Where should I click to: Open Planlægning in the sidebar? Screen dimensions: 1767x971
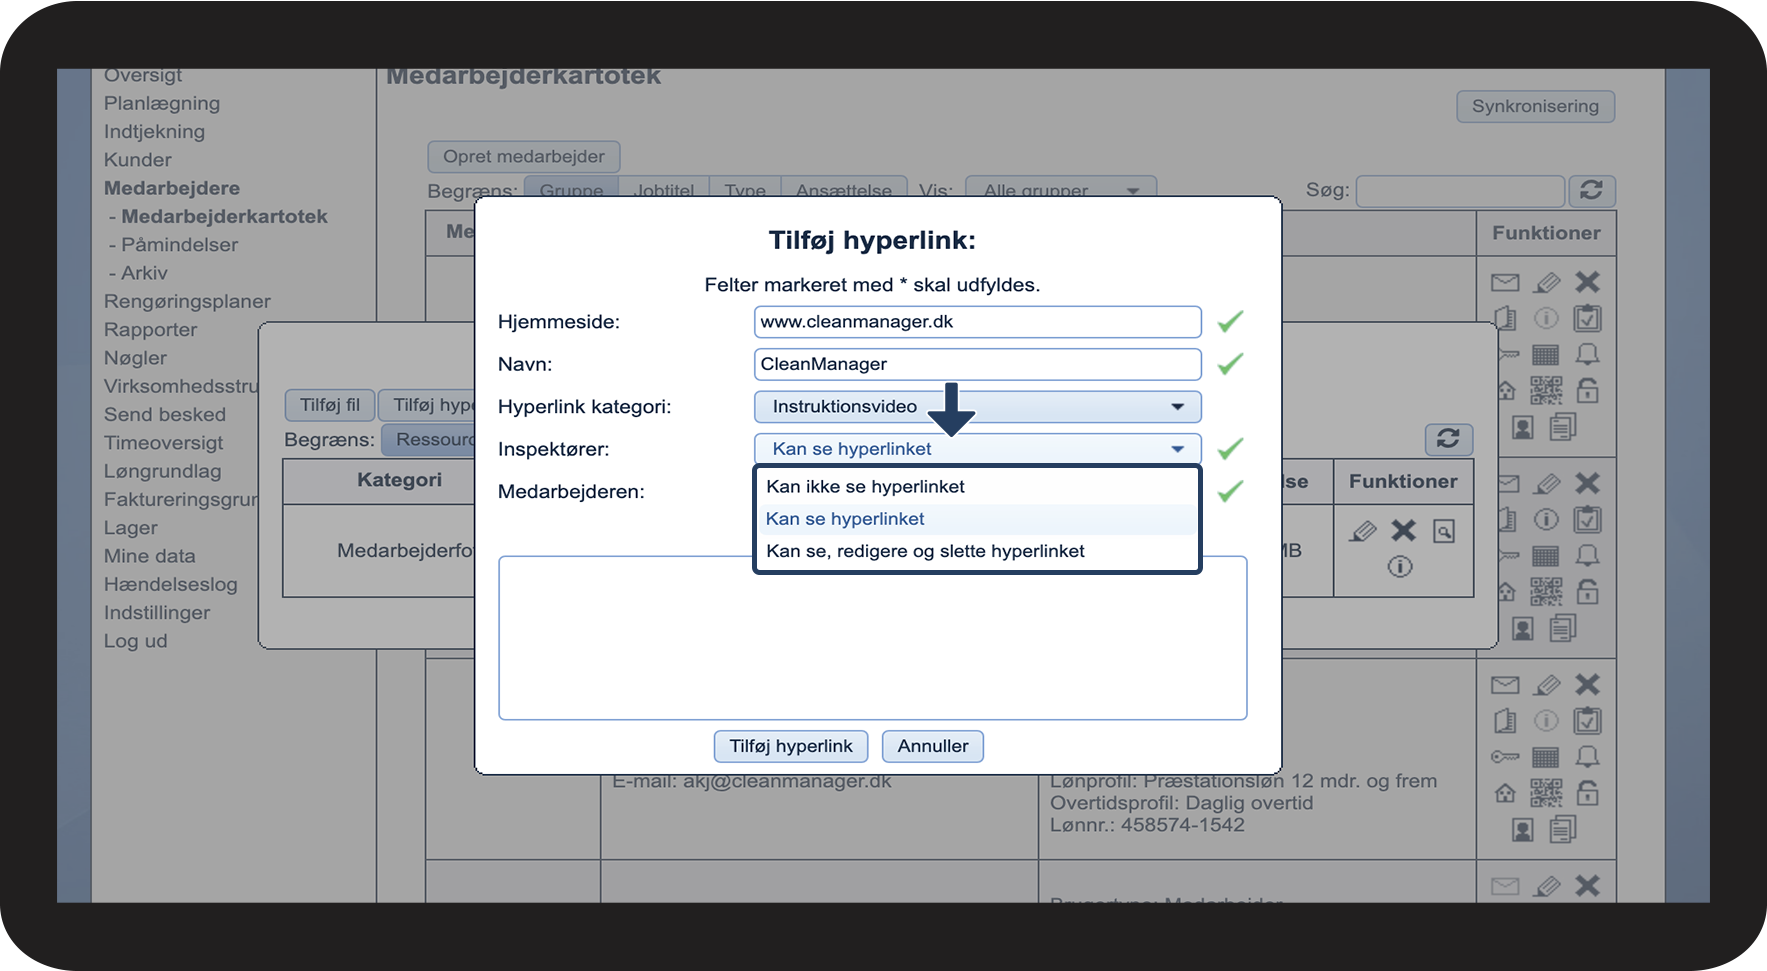pos(162,103)
